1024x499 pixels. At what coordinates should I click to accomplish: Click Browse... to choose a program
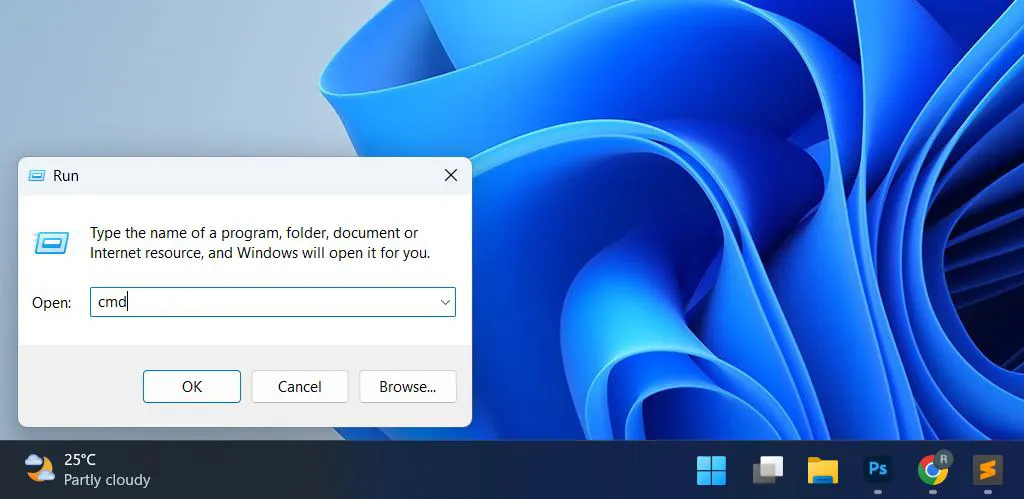(408, 387)
